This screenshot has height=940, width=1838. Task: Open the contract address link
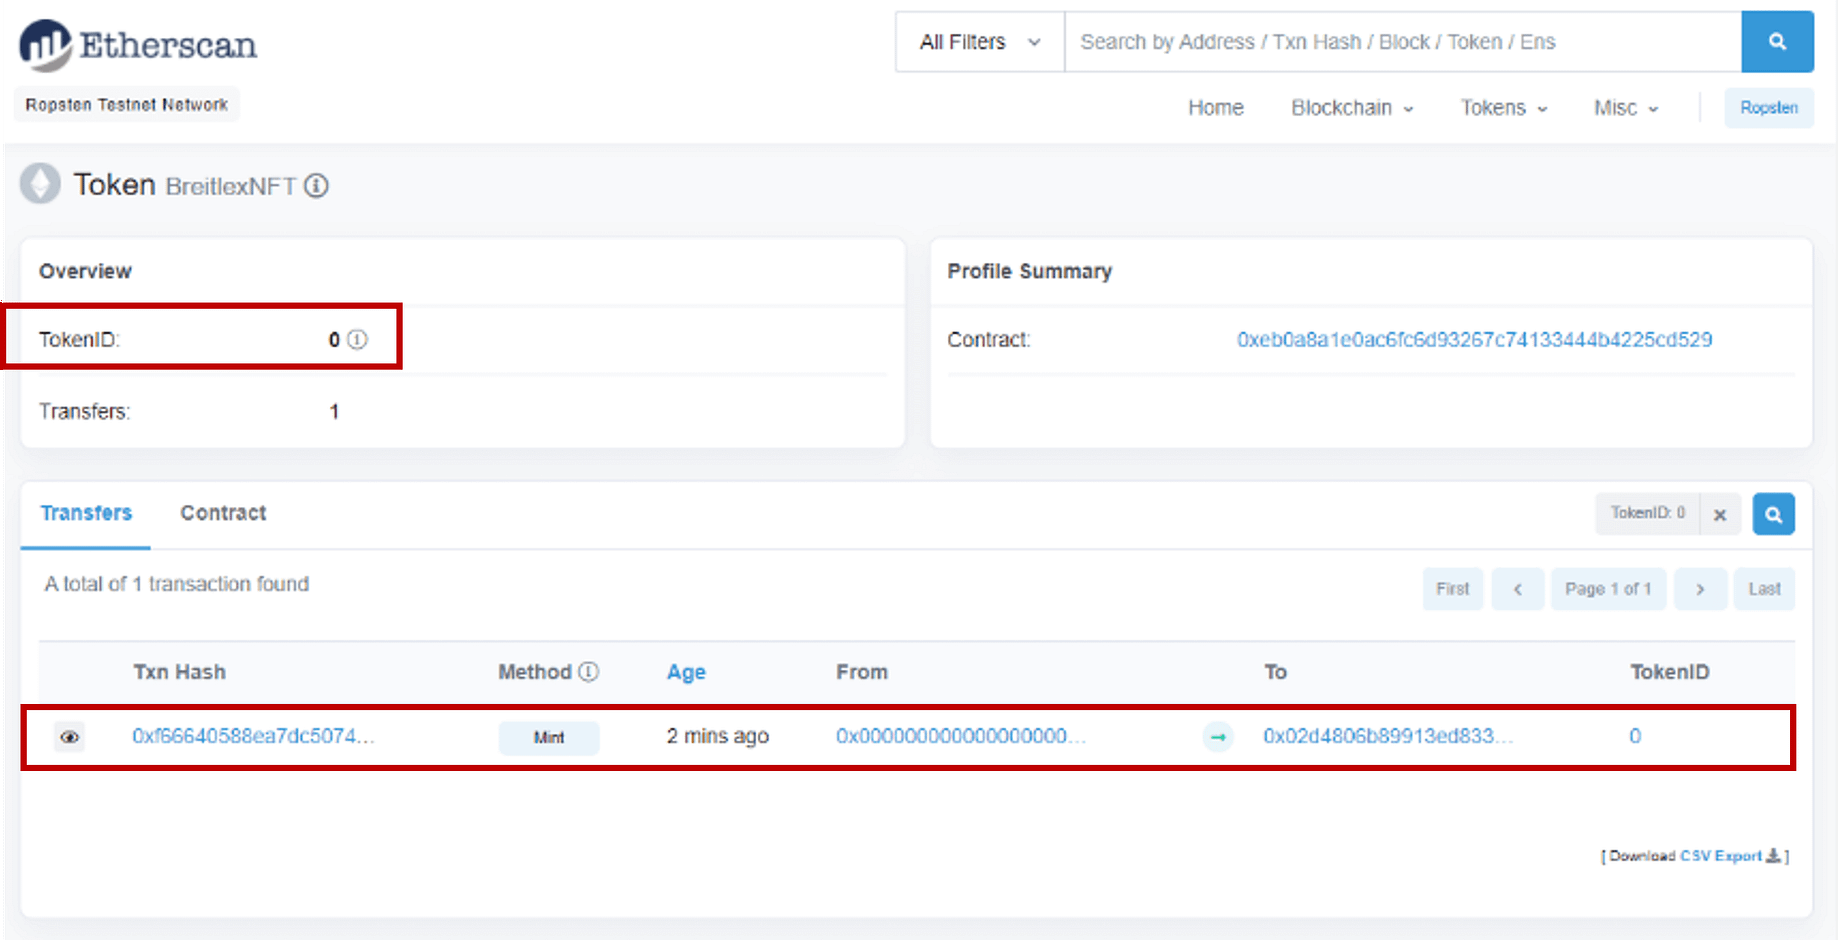(x=1474, y=340)
